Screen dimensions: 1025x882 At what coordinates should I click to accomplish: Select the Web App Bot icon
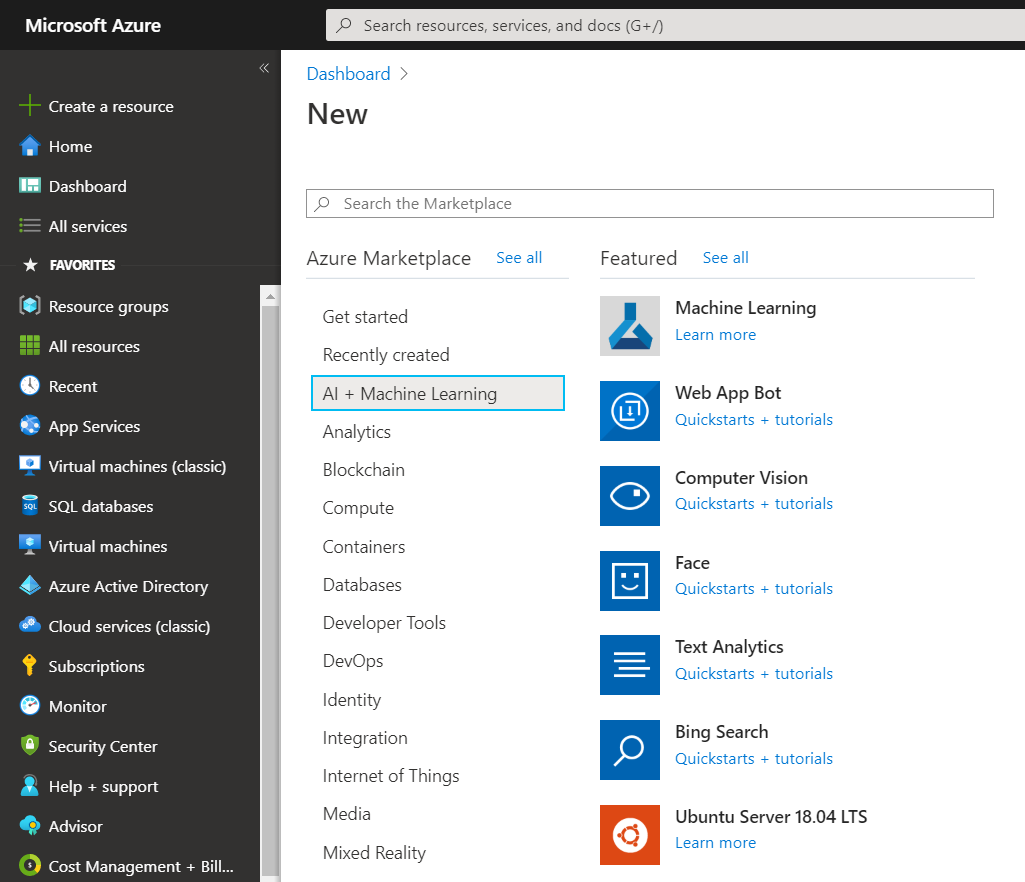[x=630, y=411]
